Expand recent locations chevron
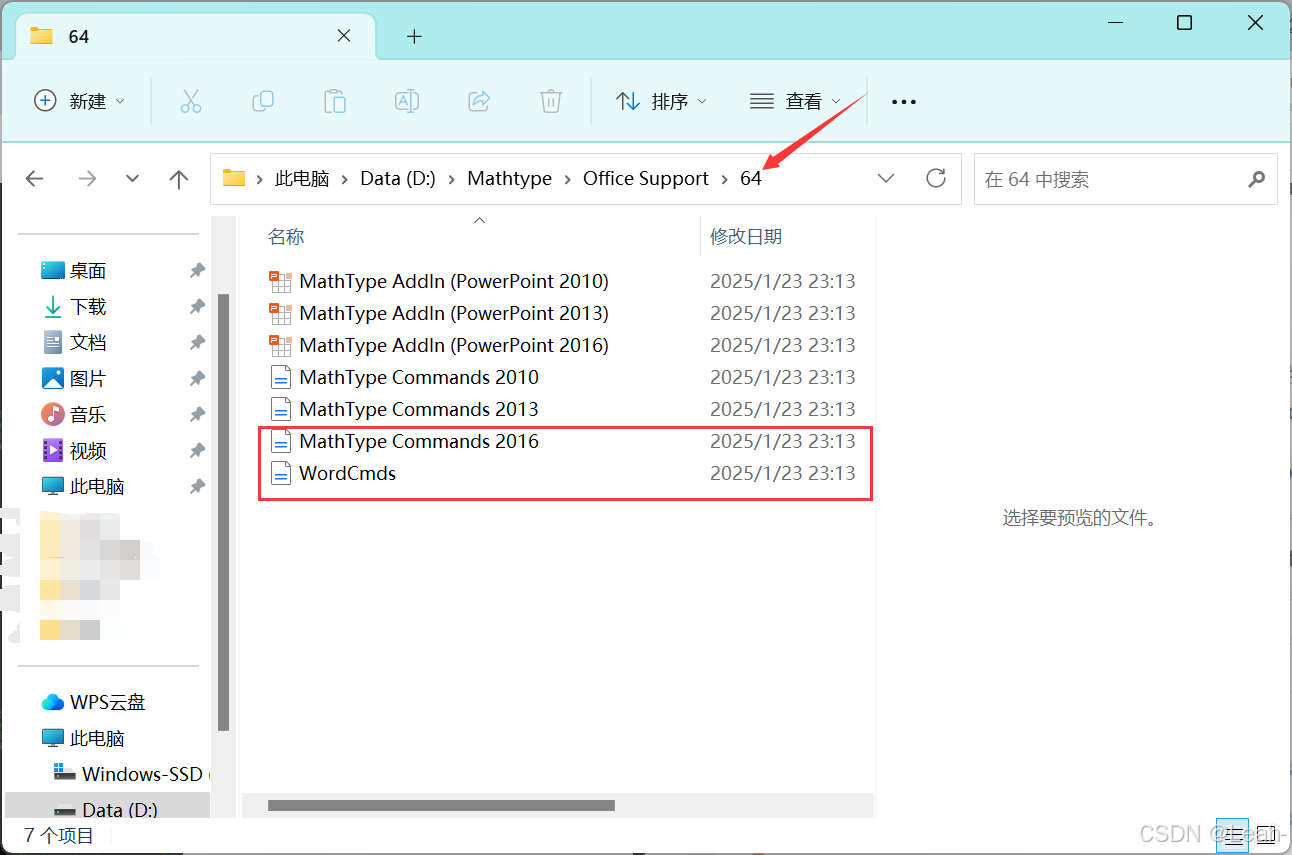This screenshot has height=855, width=1292. pos(132,179)
